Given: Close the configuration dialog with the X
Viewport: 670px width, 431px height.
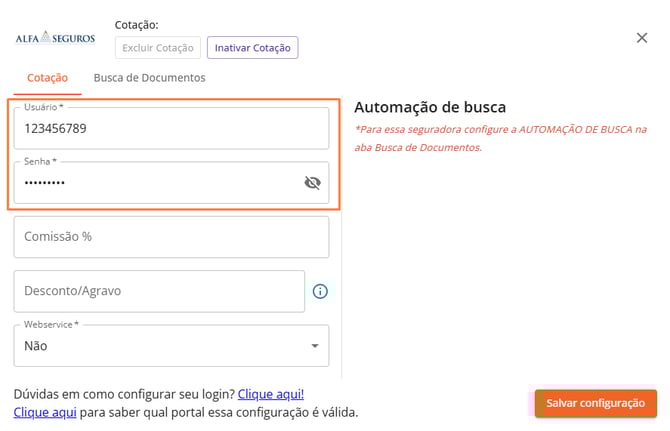Looking at the screenshot, I should click(x=642, y=38).
